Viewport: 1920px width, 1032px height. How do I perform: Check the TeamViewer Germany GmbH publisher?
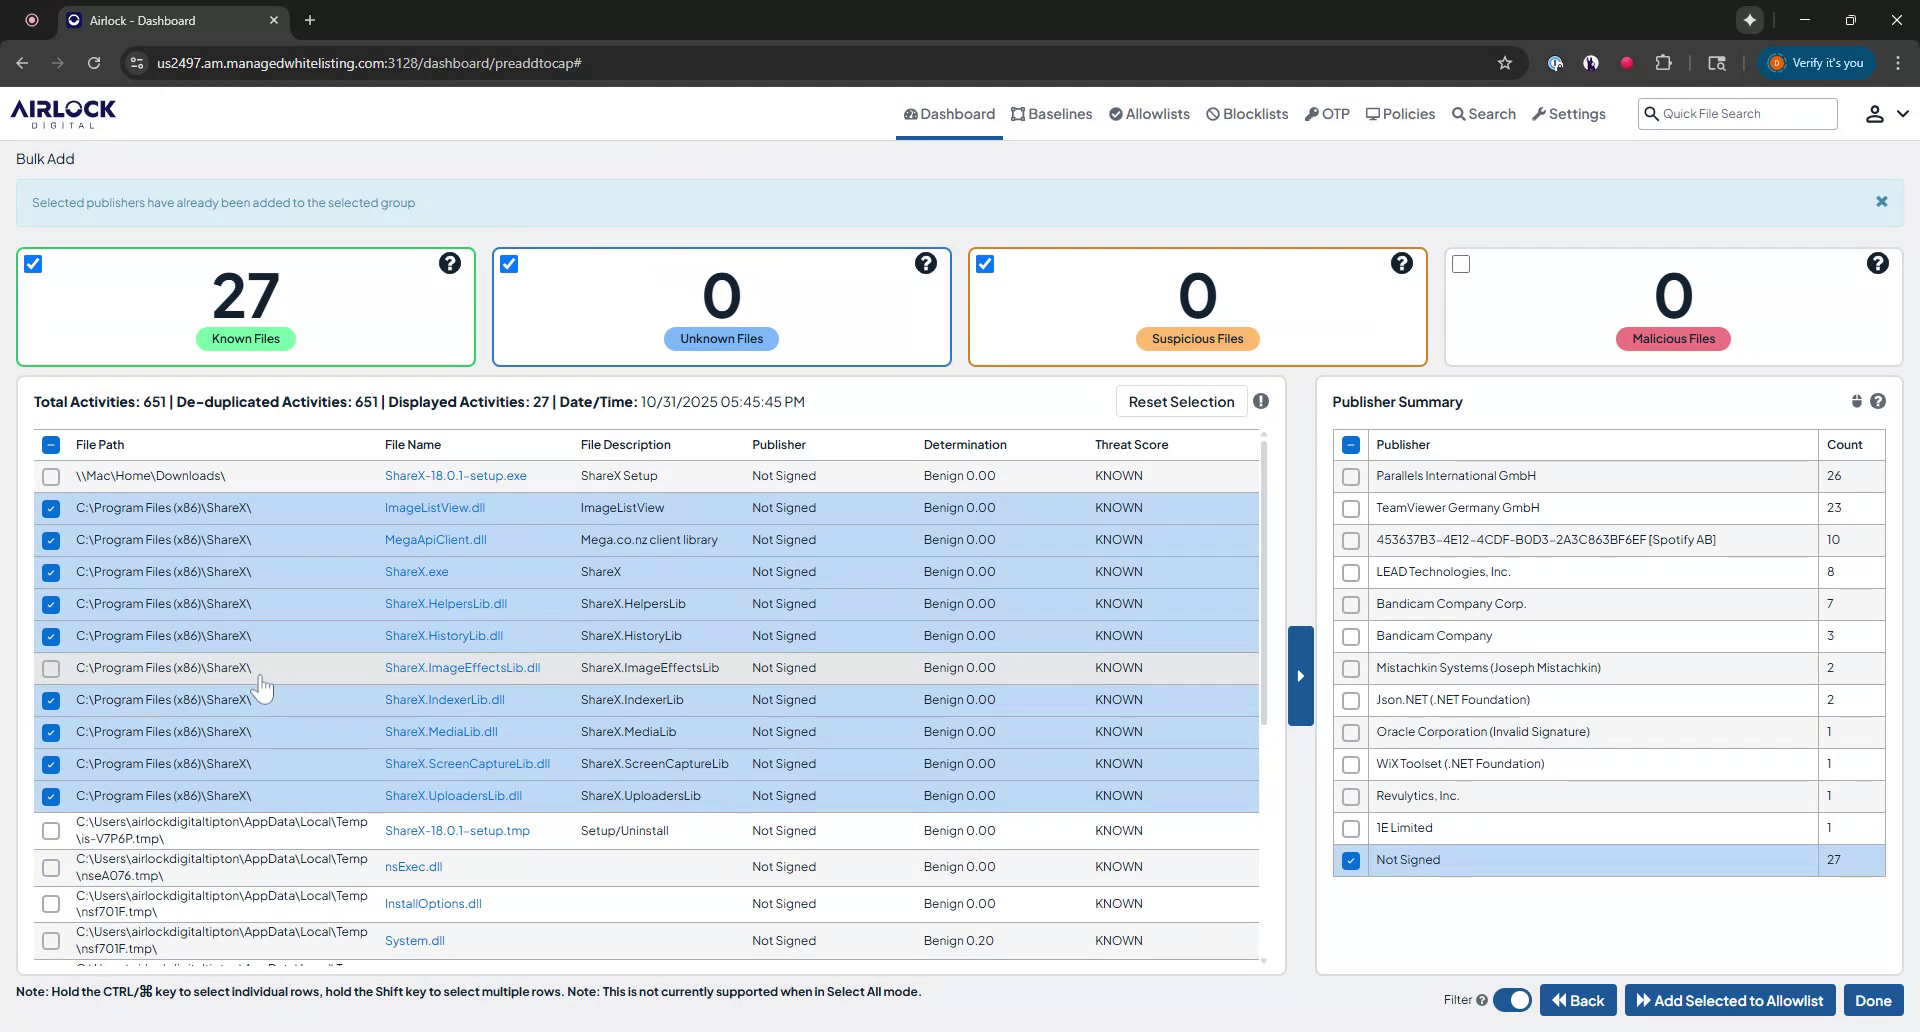pos(1350,508)
